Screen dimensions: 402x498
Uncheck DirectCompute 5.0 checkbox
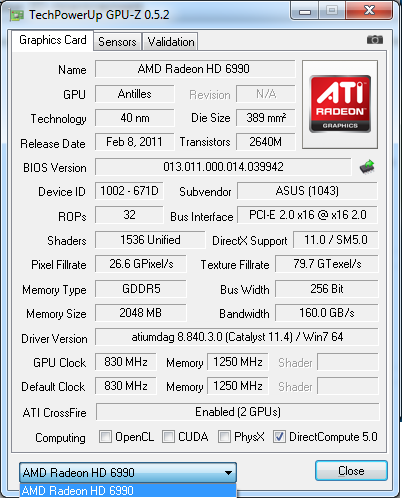coord(279,436)
